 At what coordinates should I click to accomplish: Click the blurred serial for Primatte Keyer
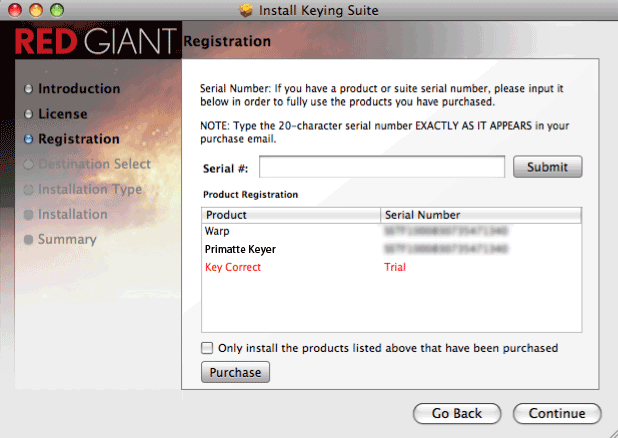pyautogui.click(x=446, y=249)
